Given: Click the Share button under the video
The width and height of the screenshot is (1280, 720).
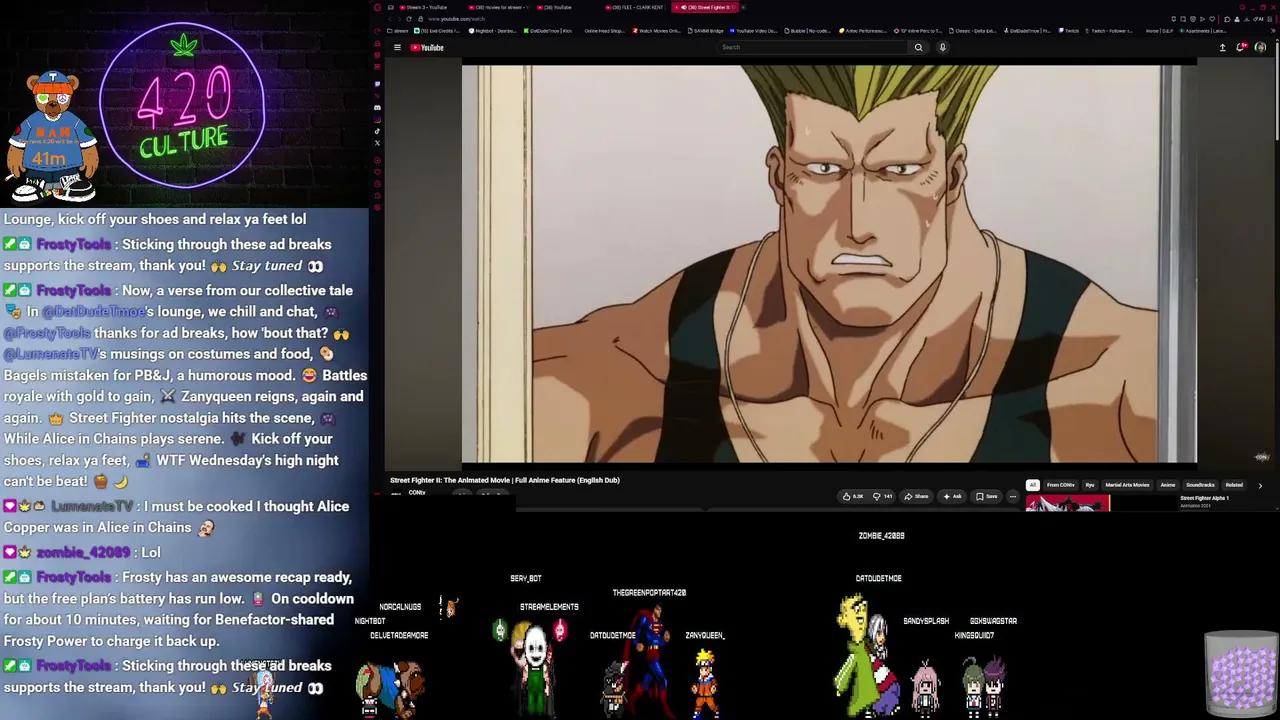Looking at the screenshot, I should pyautogui.click(x=917, y=496).
